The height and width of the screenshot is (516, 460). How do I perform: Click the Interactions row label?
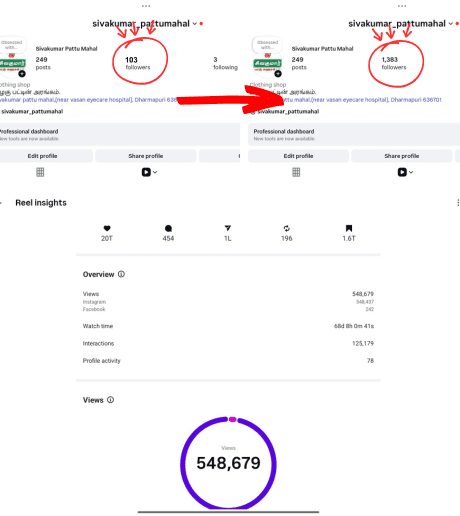[x=98, y=343]
